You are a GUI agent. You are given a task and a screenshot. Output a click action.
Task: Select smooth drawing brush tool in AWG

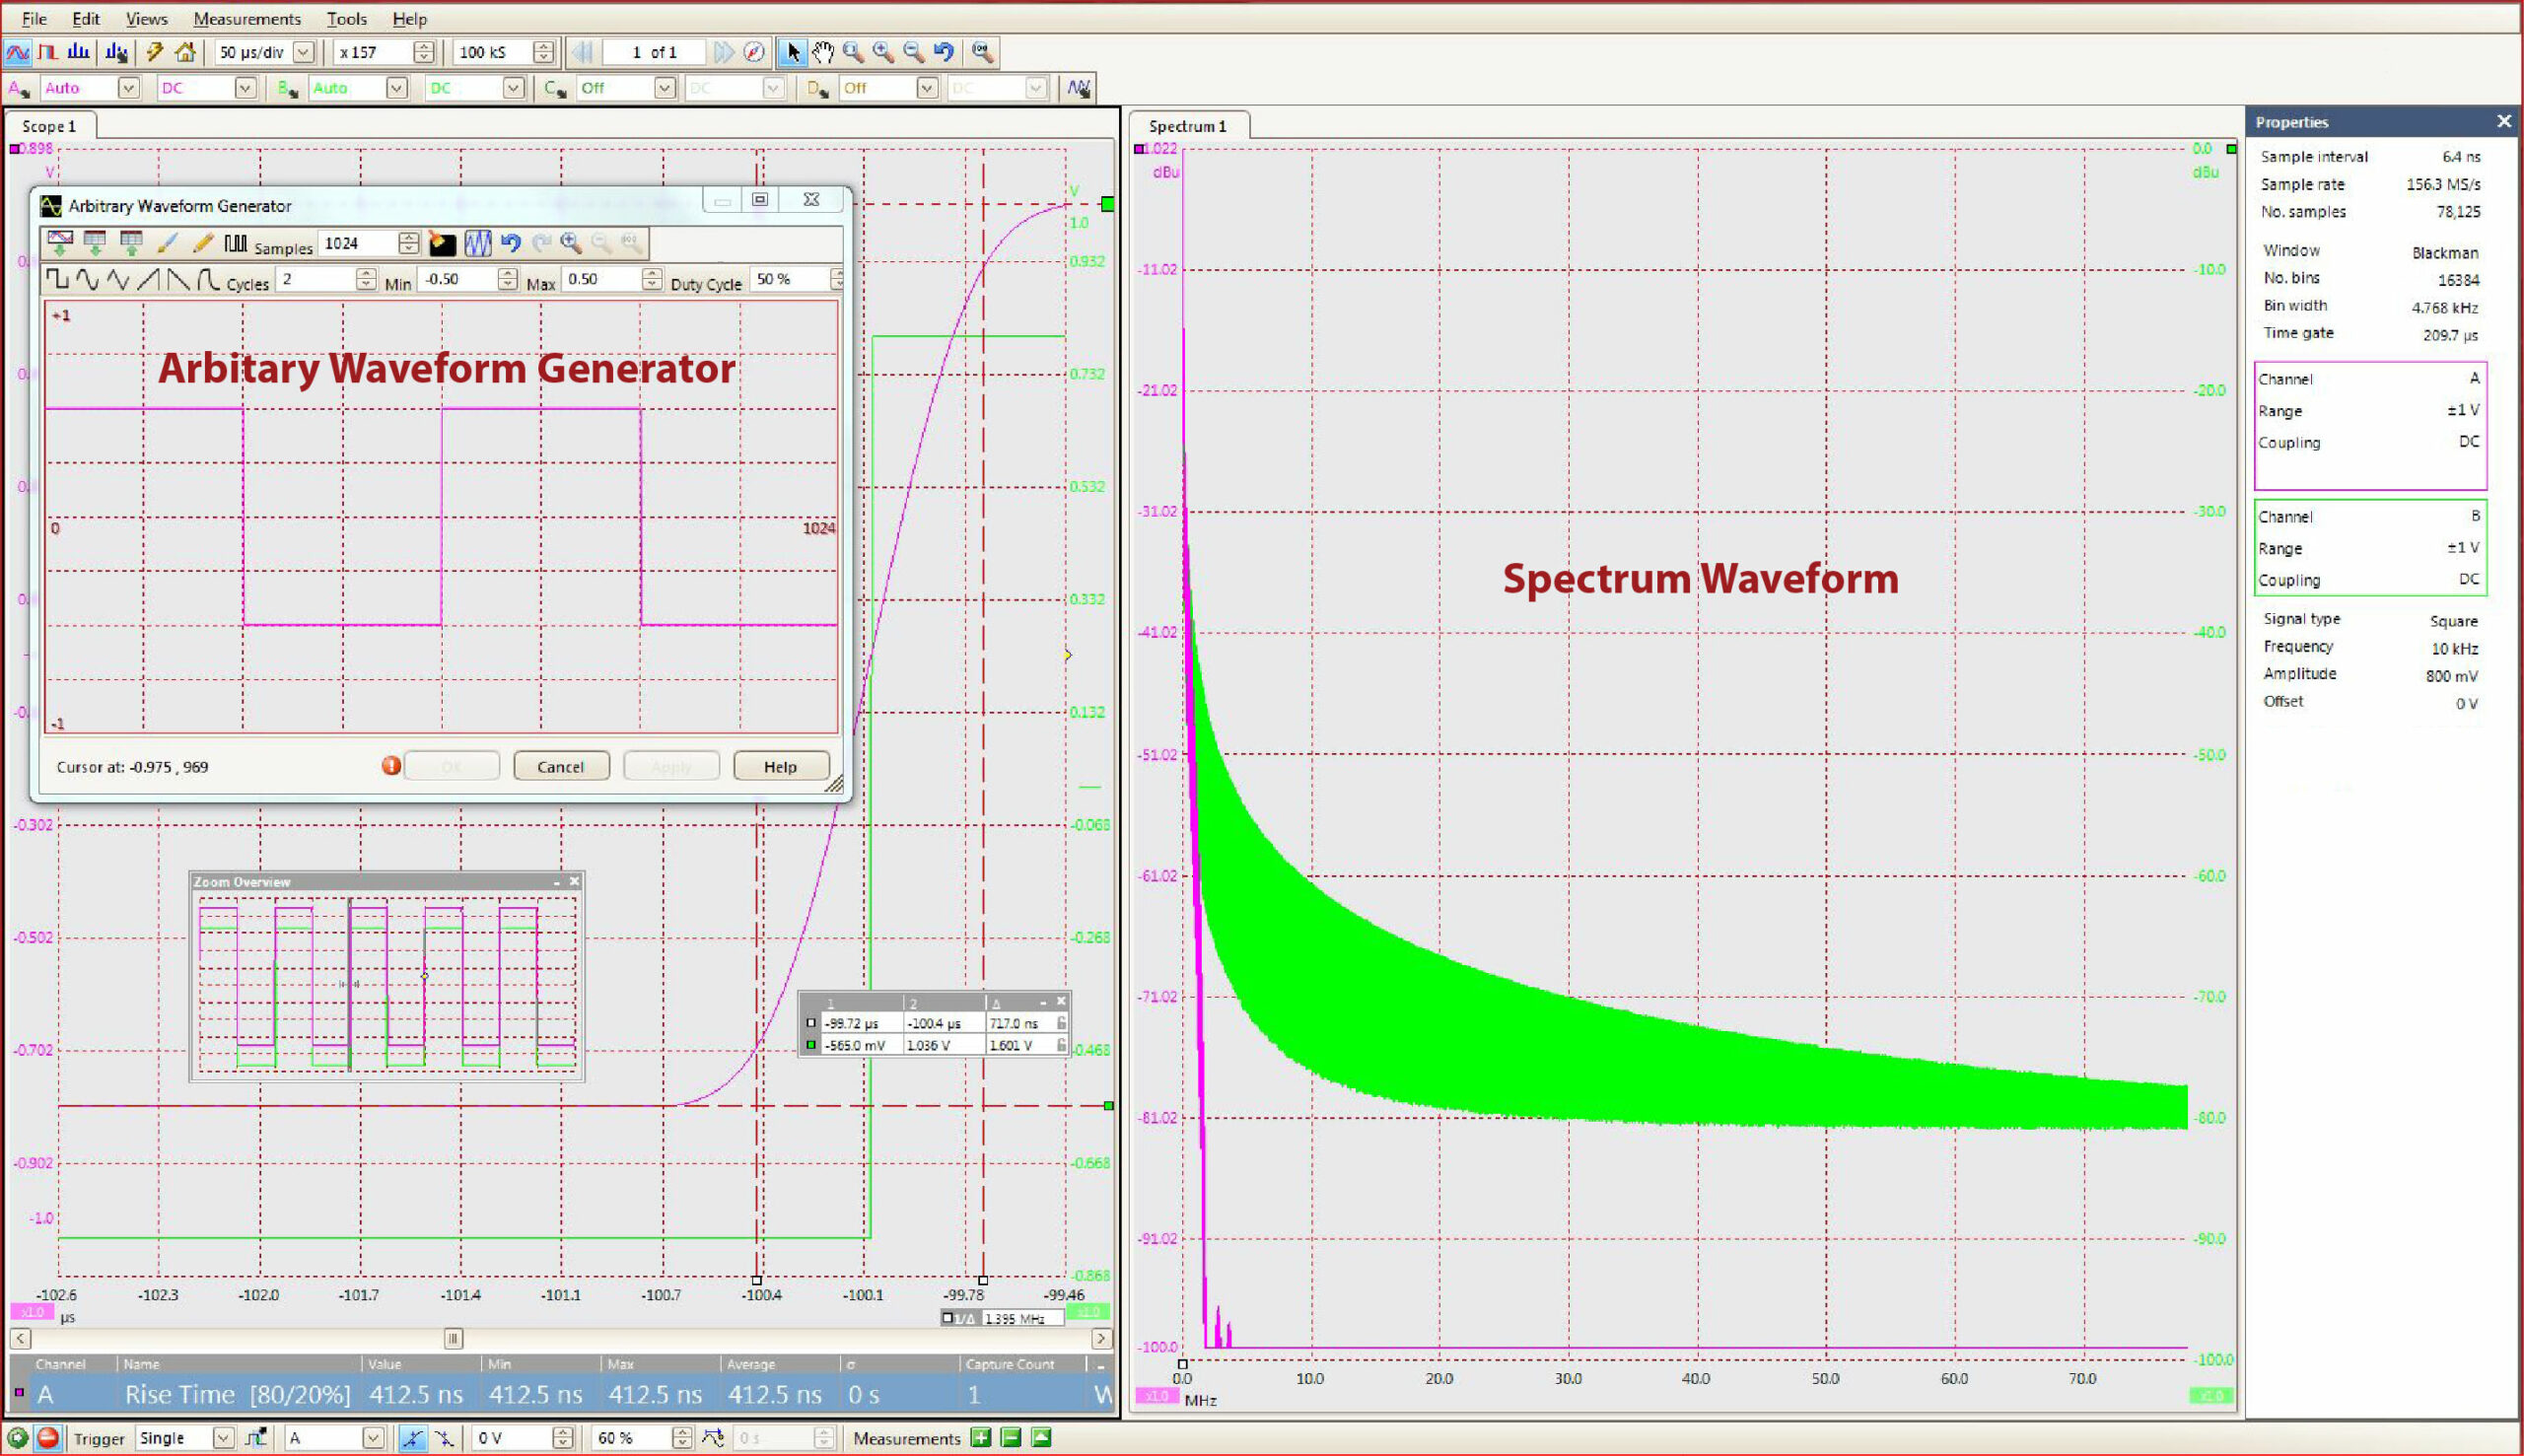click(168, 243)
